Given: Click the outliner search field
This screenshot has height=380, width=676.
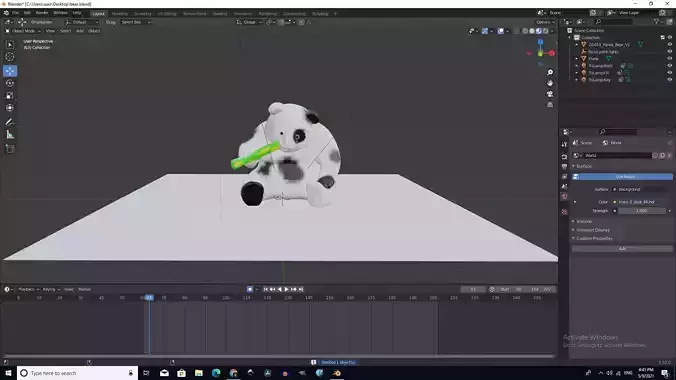Looking at the screenshot, I should click(x=613, y=22).
